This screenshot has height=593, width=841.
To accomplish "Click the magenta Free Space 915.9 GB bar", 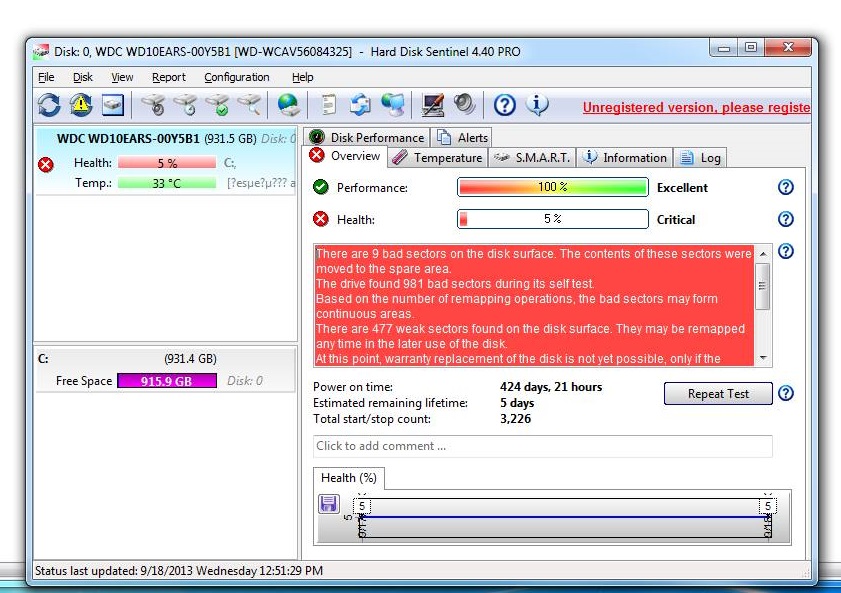I will coord(167,381).
